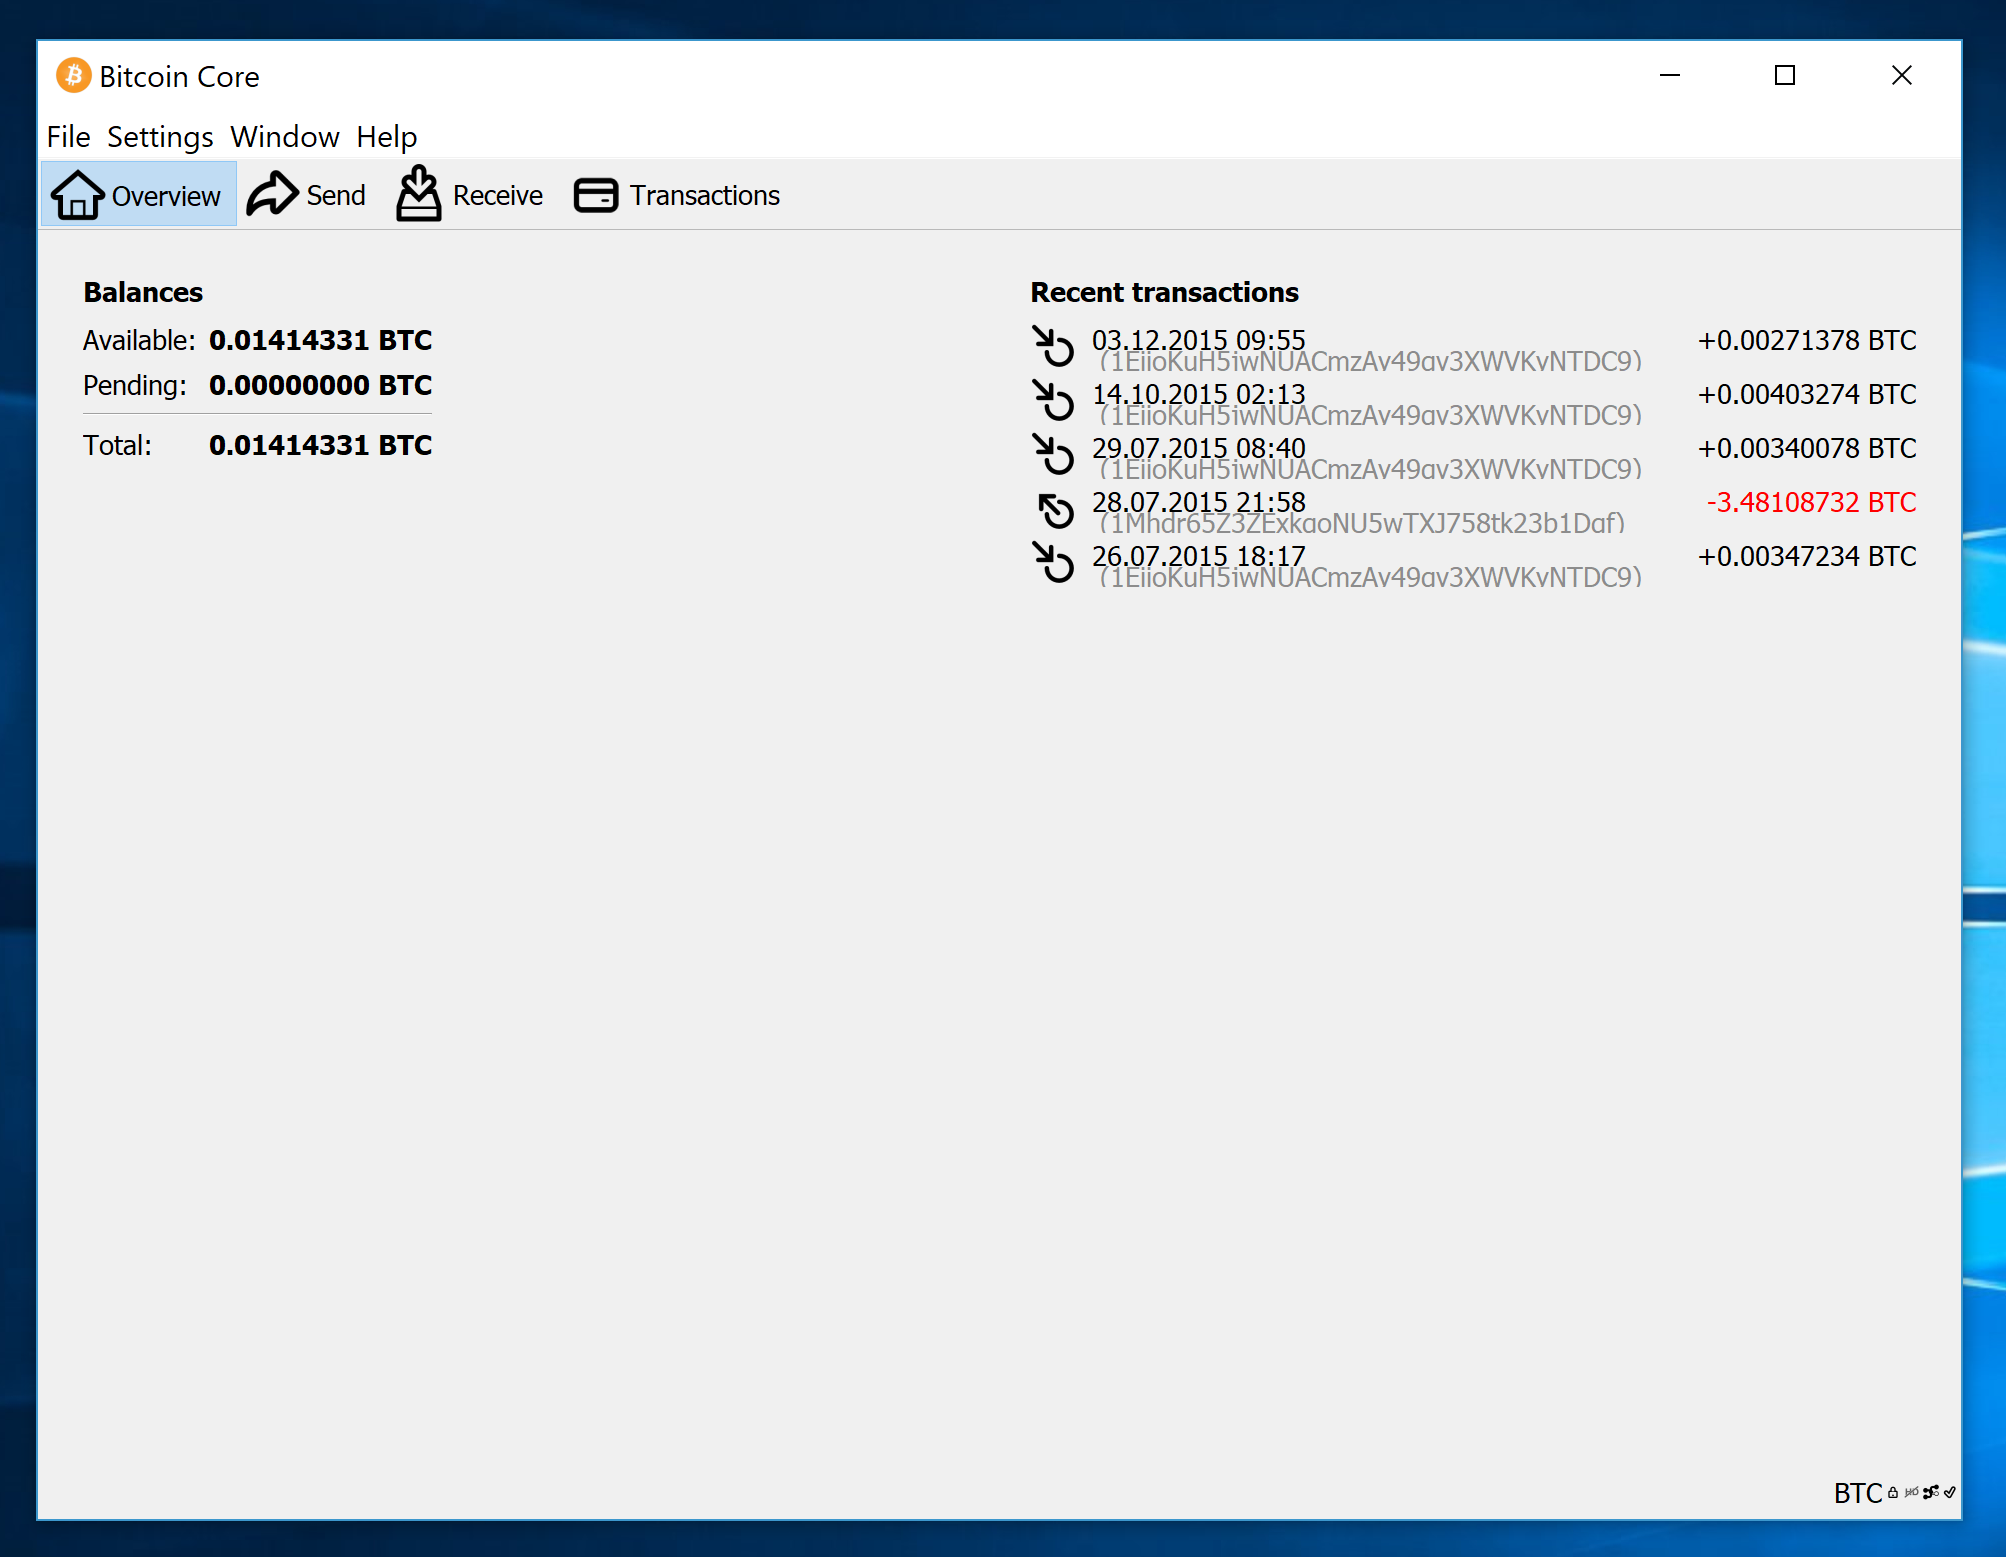Maximize the Bitcoin Core window

pyautogui.click(x=1785, y=76)
